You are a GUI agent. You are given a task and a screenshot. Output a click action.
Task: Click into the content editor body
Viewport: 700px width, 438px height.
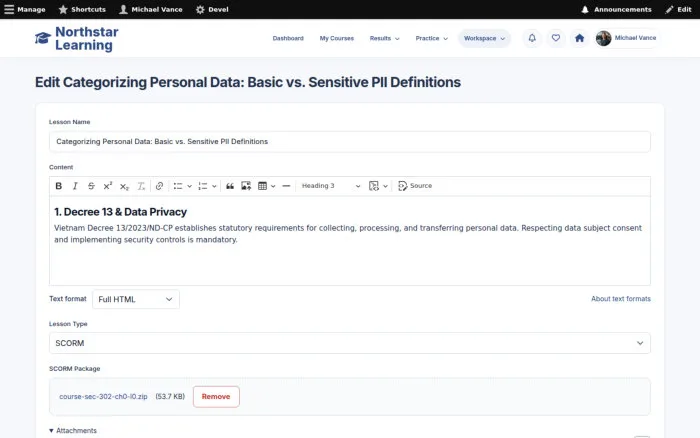click(350, 241)
